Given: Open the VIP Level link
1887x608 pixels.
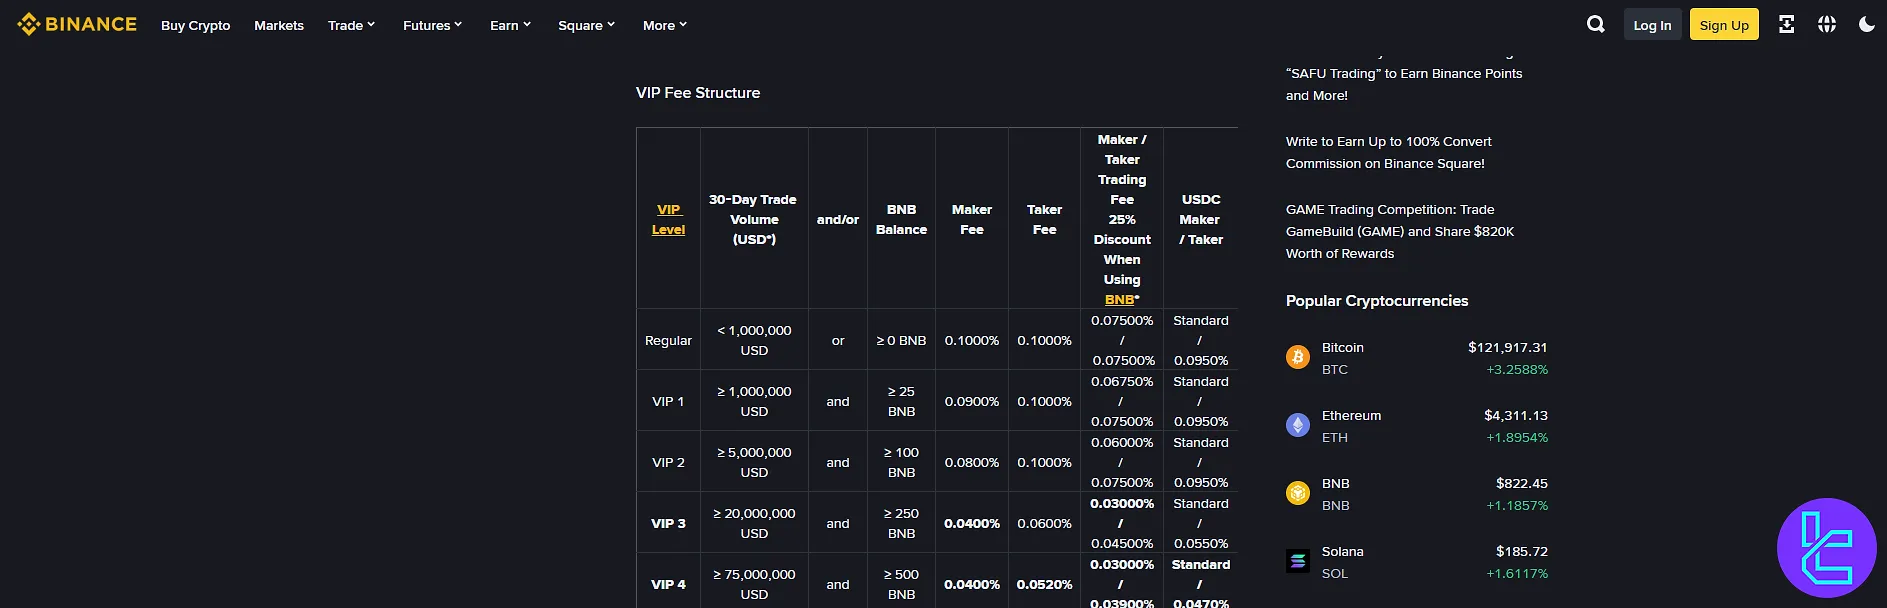Looking at the screenshot, I should pos(668,219).
